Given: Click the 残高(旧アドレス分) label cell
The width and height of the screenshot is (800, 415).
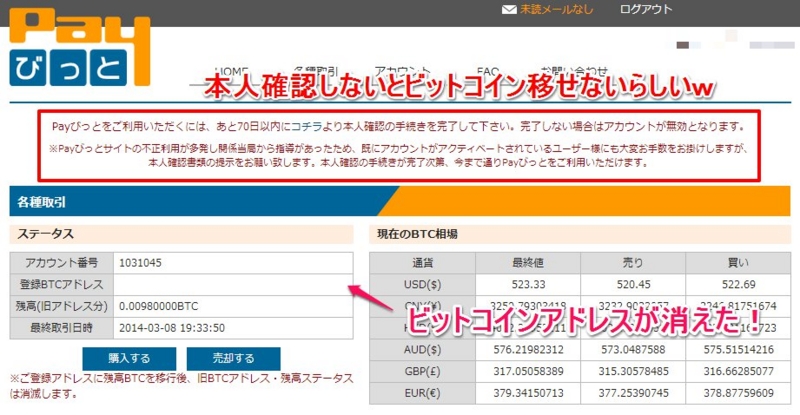Looking at the screenshot, I should 61,306.
